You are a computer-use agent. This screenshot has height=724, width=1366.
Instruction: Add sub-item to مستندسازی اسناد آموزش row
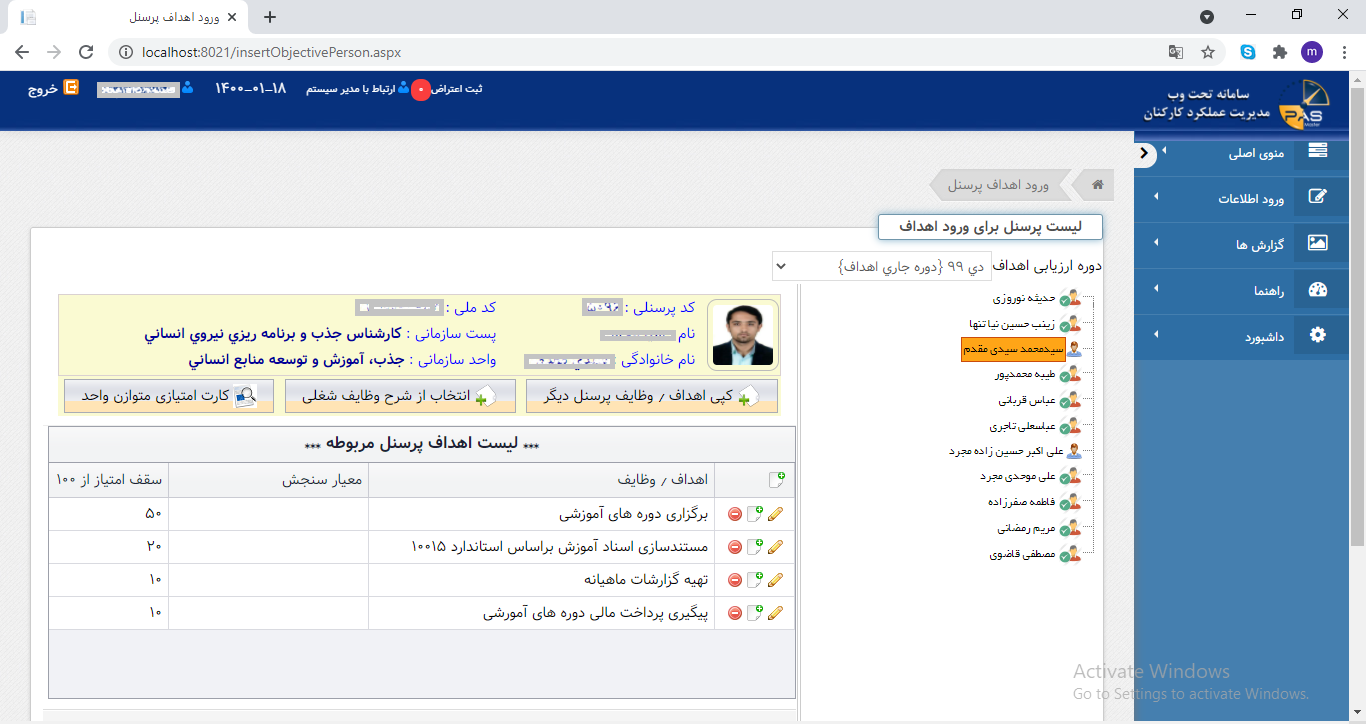(x=755, y=547)
